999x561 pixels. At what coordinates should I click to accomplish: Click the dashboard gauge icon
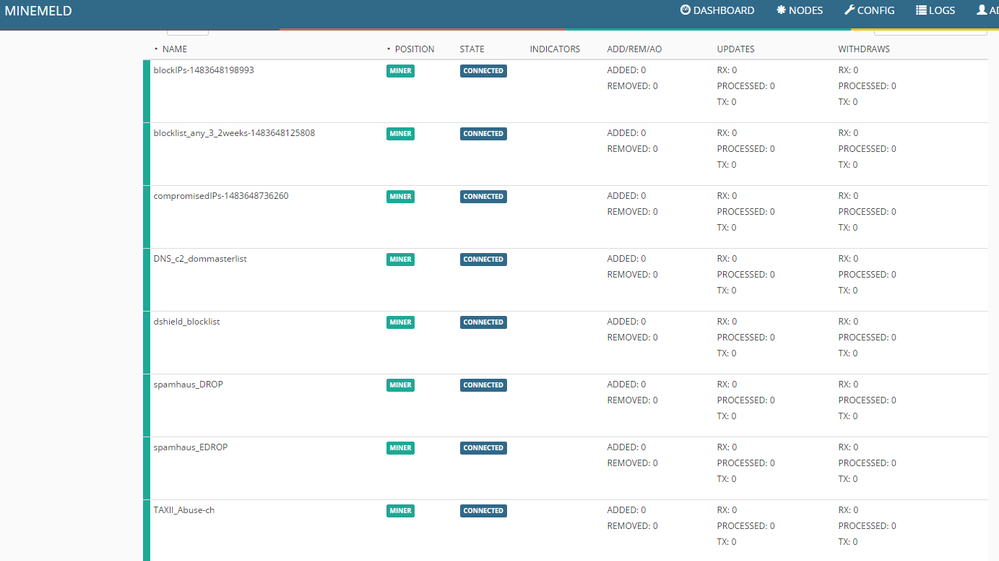(686, 10)
